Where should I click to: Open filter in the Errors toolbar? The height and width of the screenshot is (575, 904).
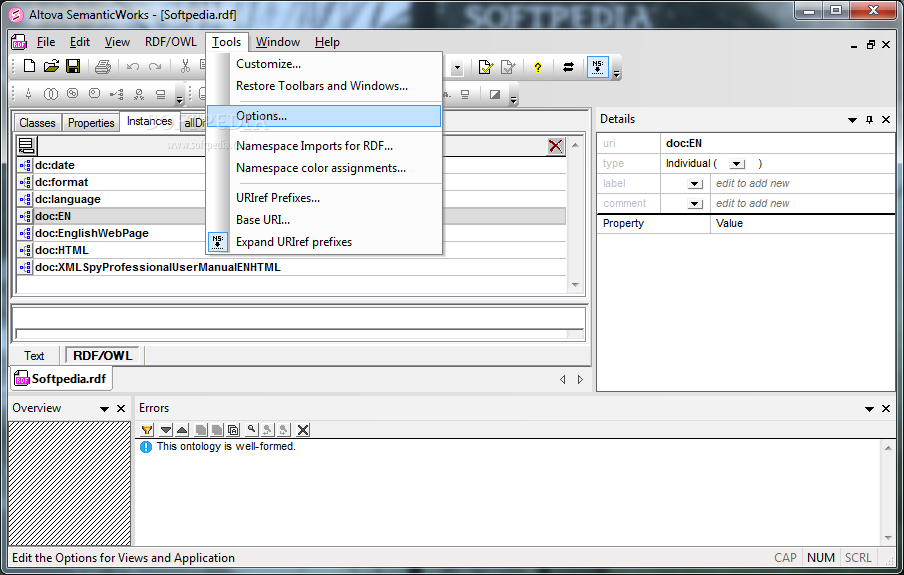tap(147, 430)
